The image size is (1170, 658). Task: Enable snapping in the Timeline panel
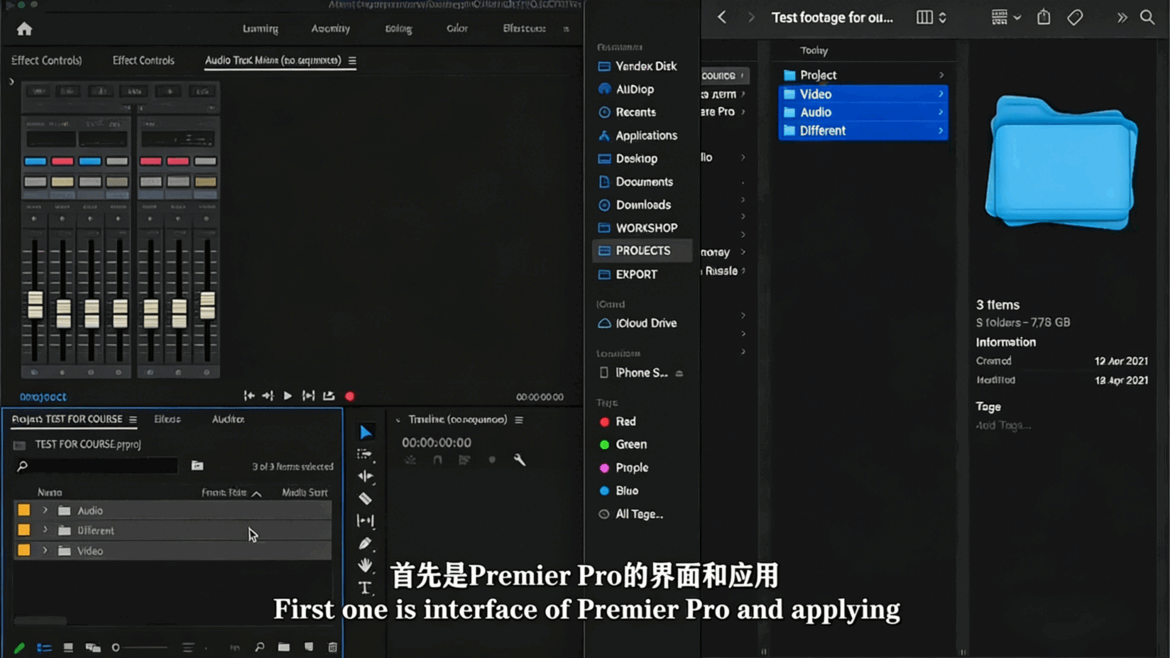[437, 459]
